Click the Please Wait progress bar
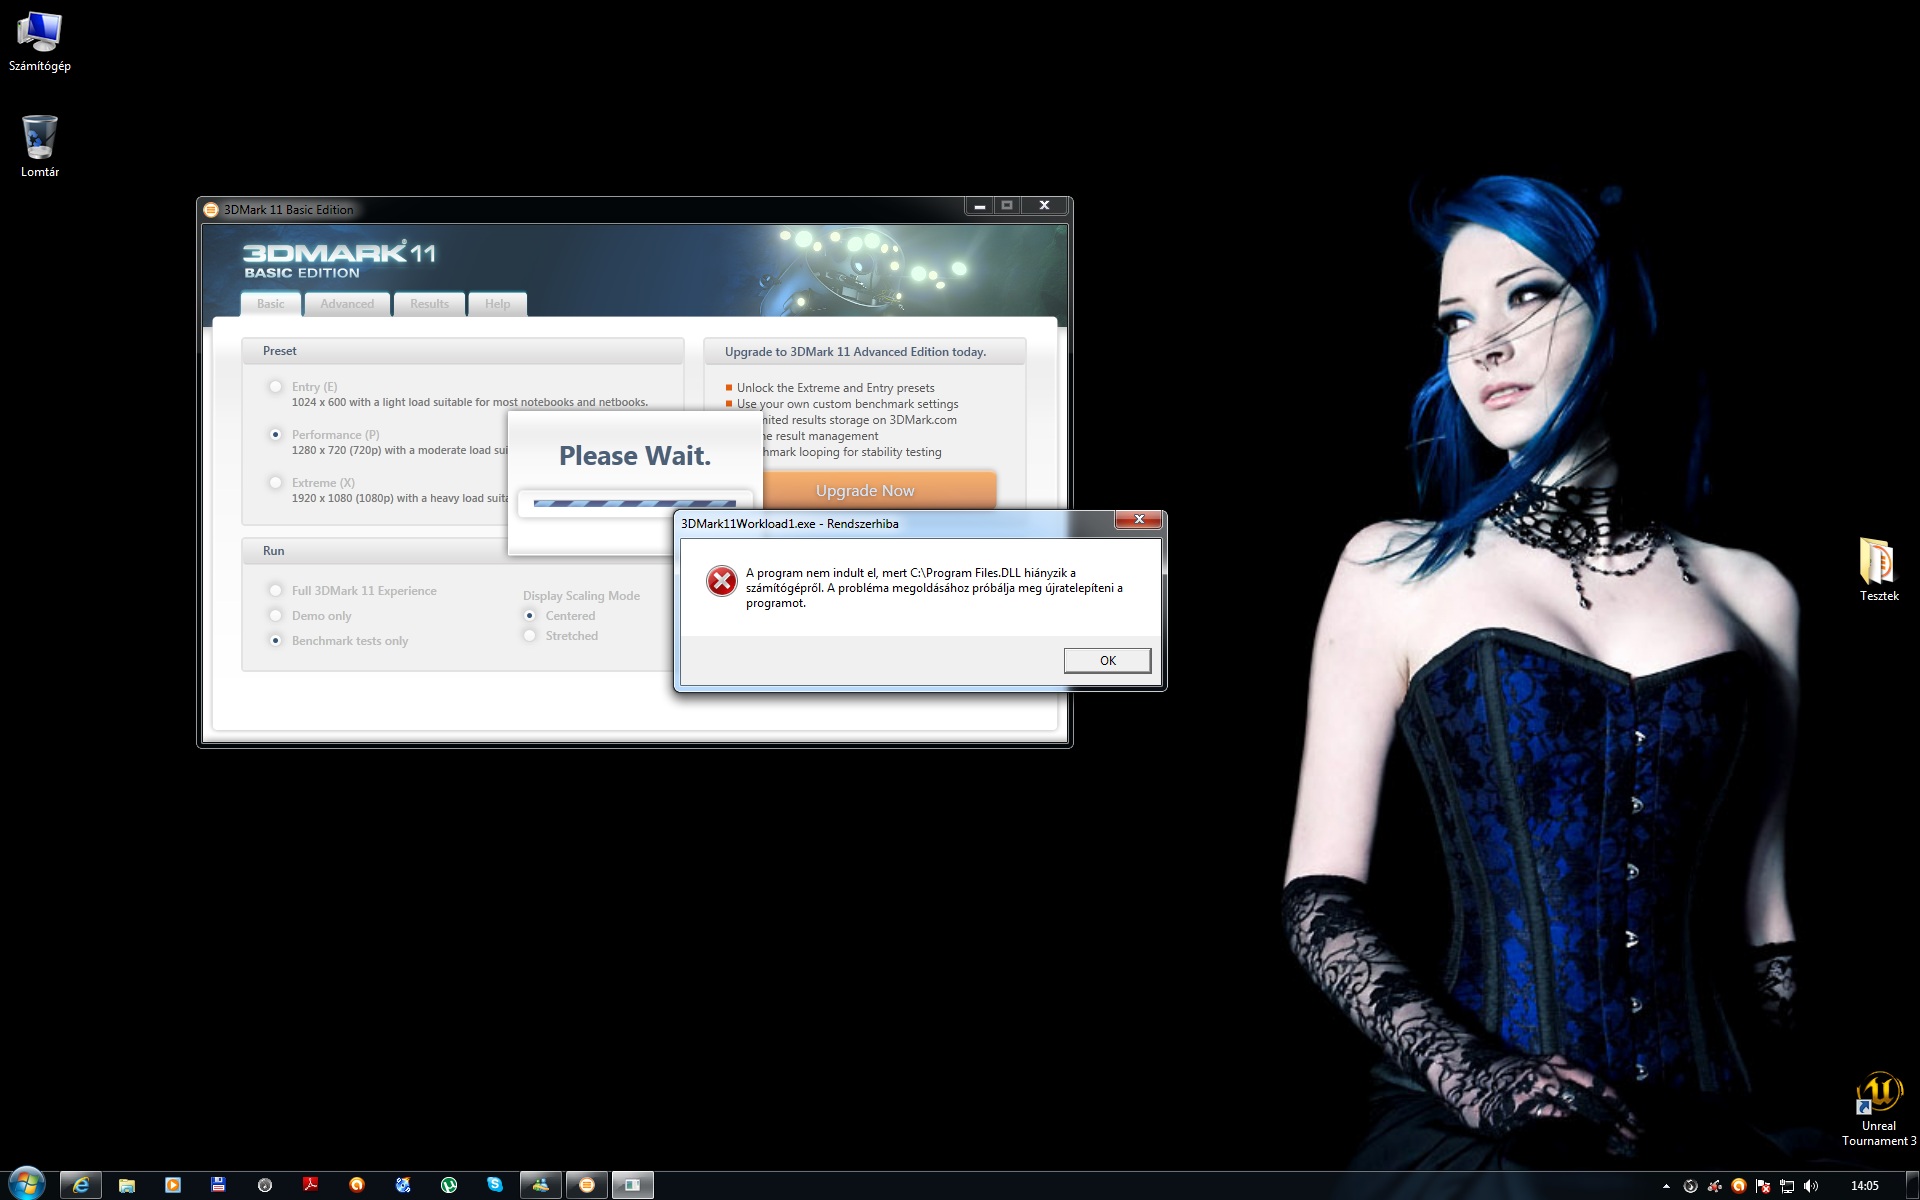The width and height of the screenshot is (1920, 1200). 634,503
